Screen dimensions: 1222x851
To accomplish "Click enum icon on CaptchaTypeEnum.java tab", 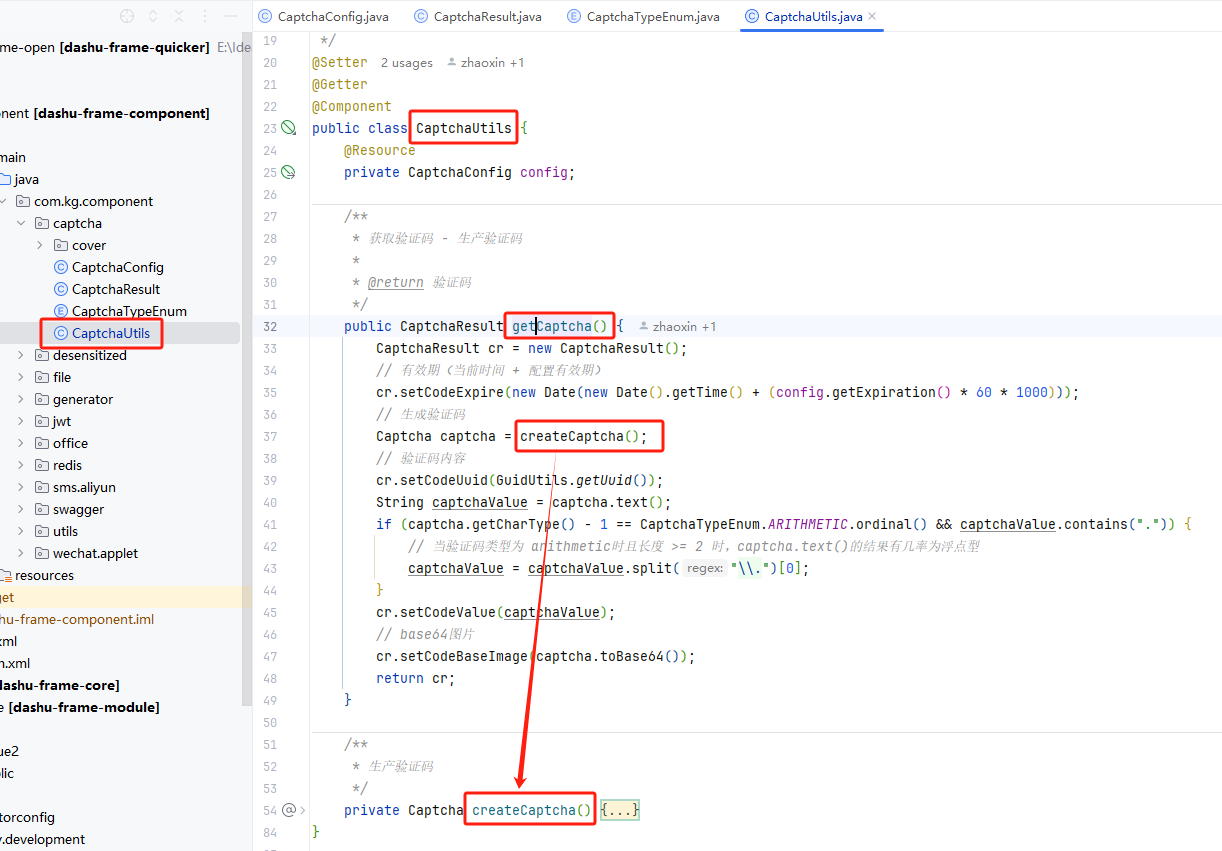I will click(x=574, y=16).
